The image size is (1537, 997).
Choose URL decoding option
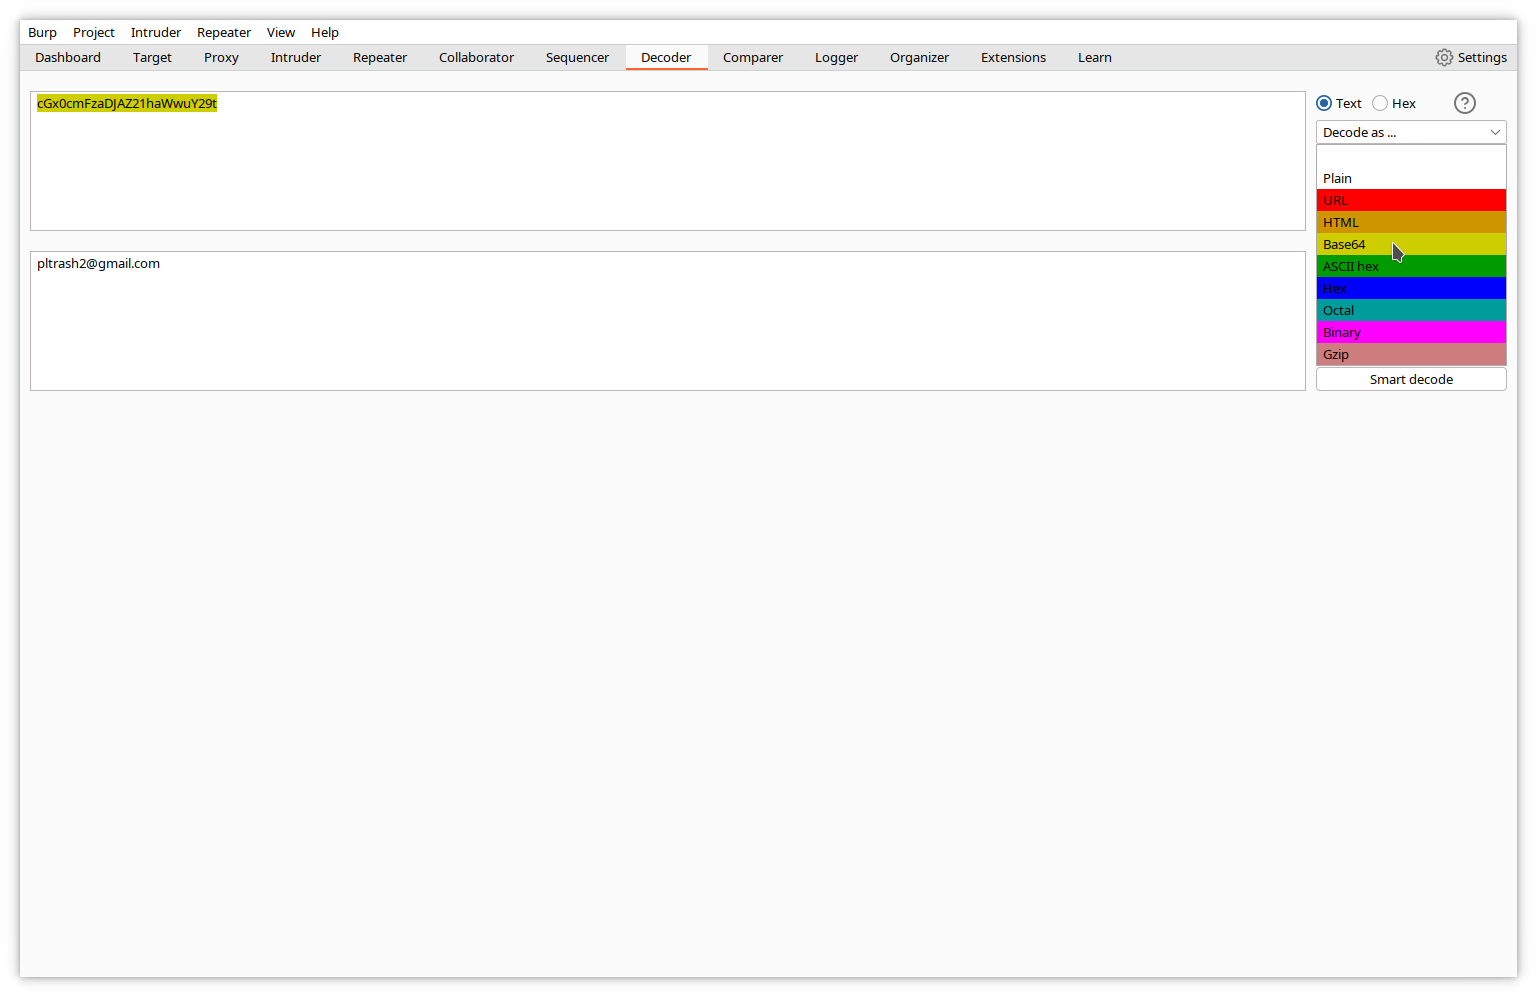1411,200
